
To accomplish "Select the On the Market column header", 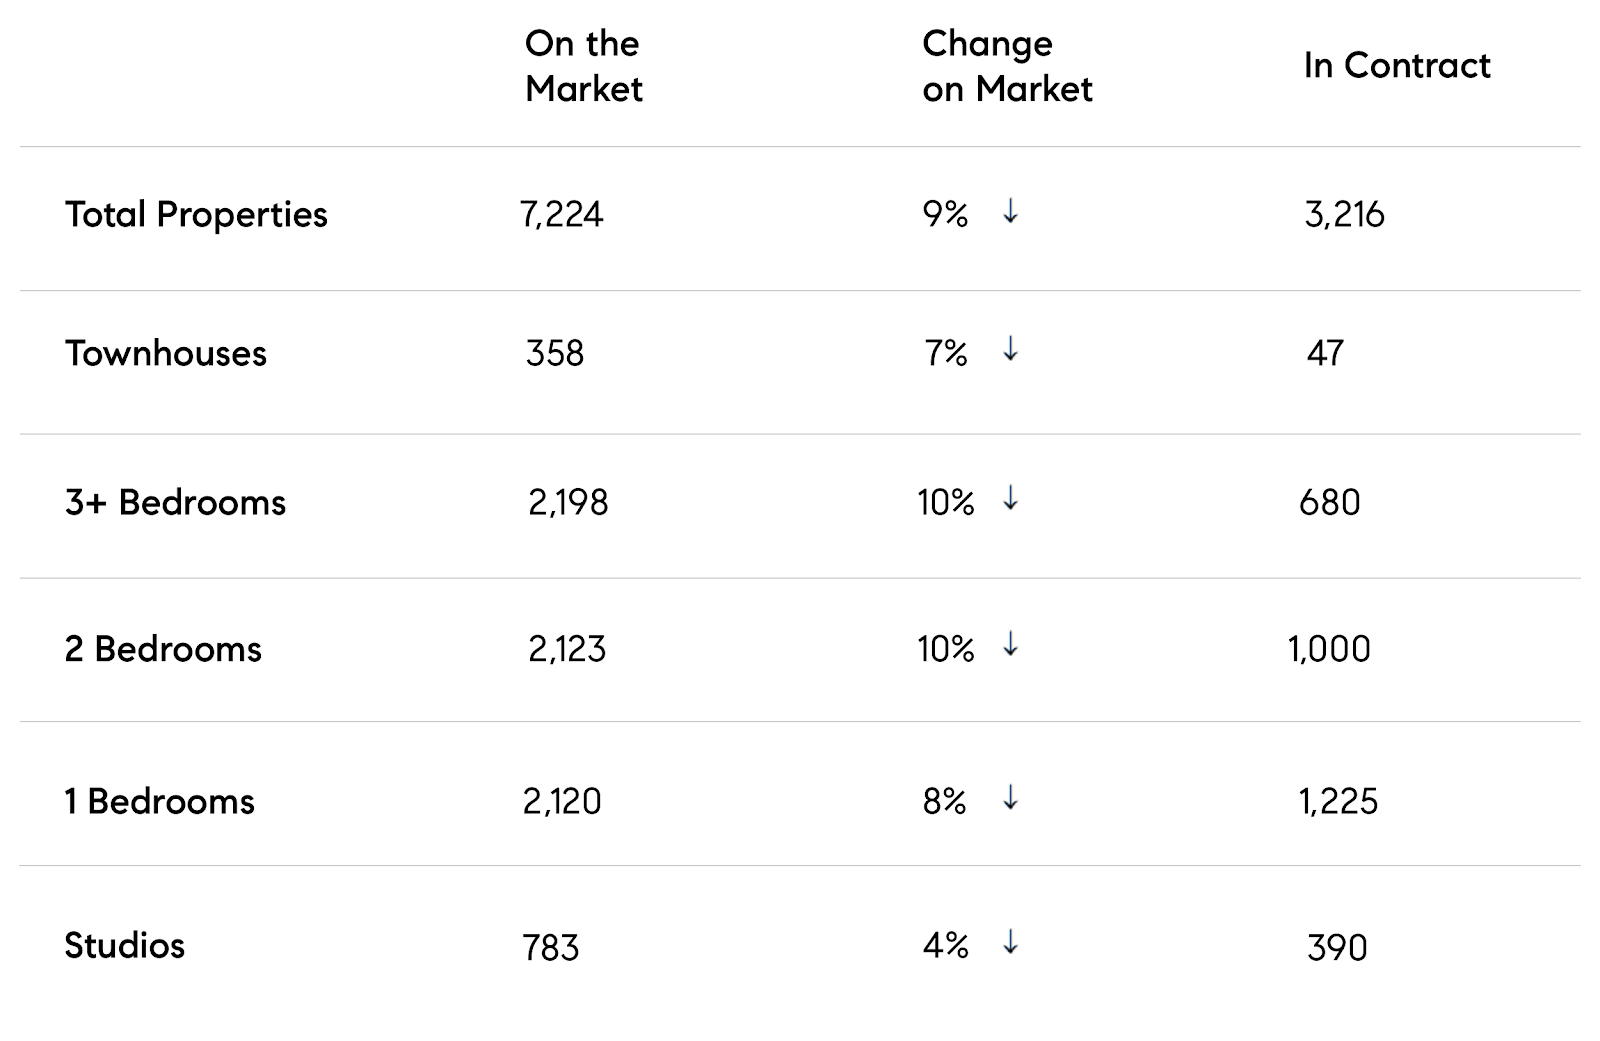I will (x=583, y=66).
